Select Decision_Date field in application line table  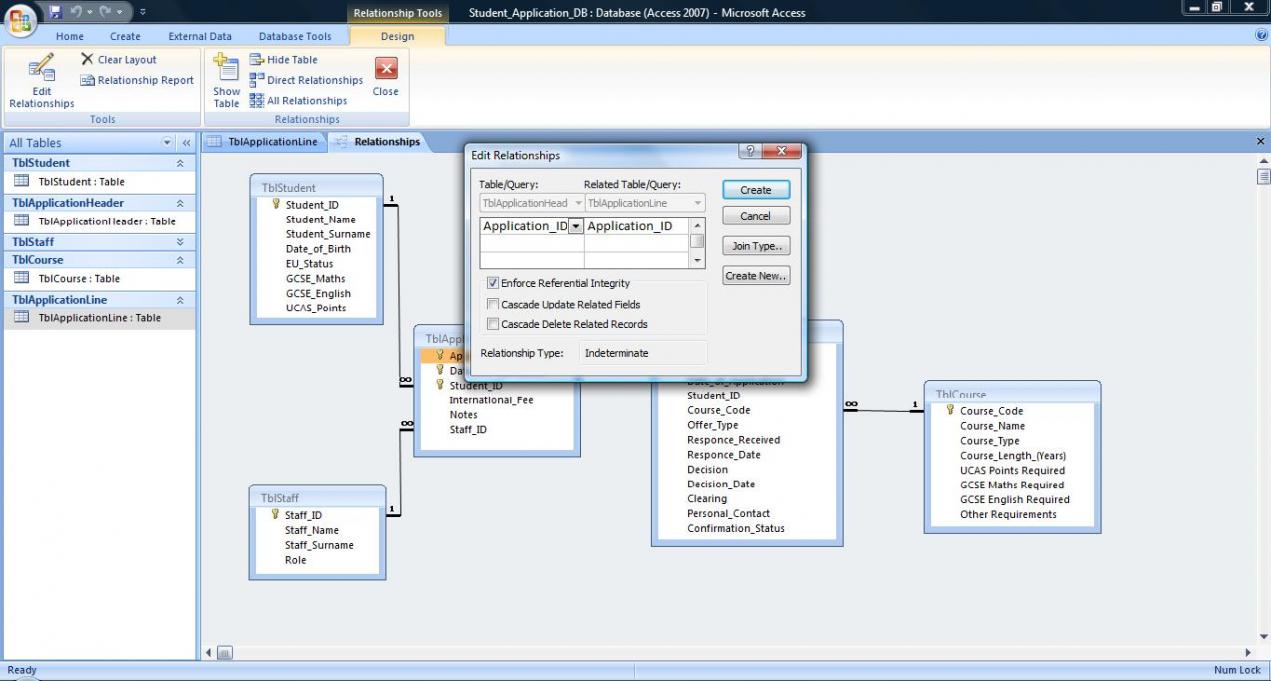point(721,484)
